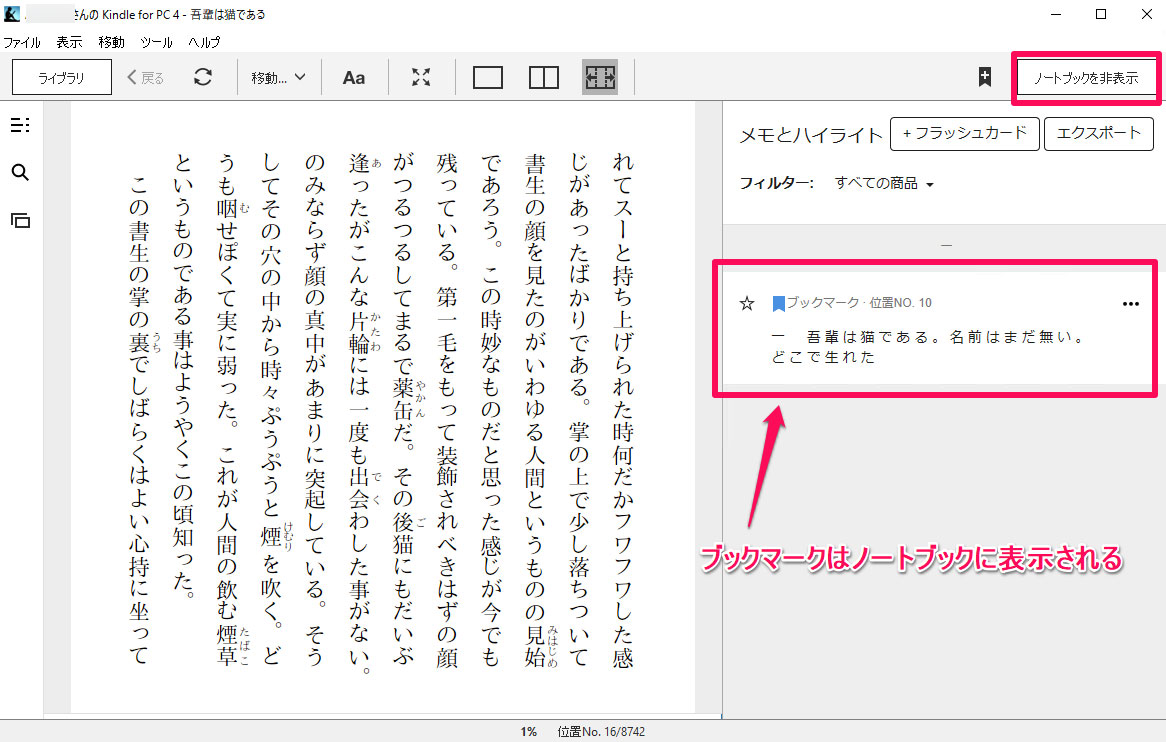Click ノートブックを非表示 button

(x=1086, y=78)
